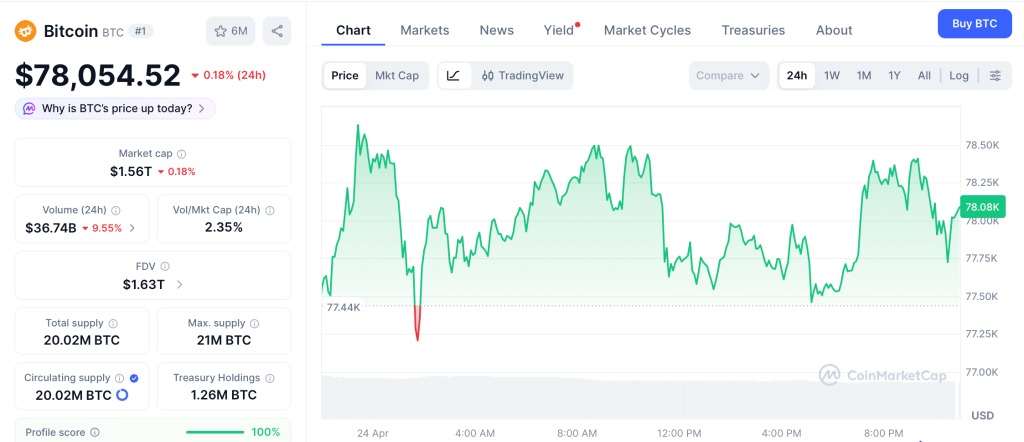Select the 1W time range
Viewport: 1024px width, 442px height.
pos(832,75)
